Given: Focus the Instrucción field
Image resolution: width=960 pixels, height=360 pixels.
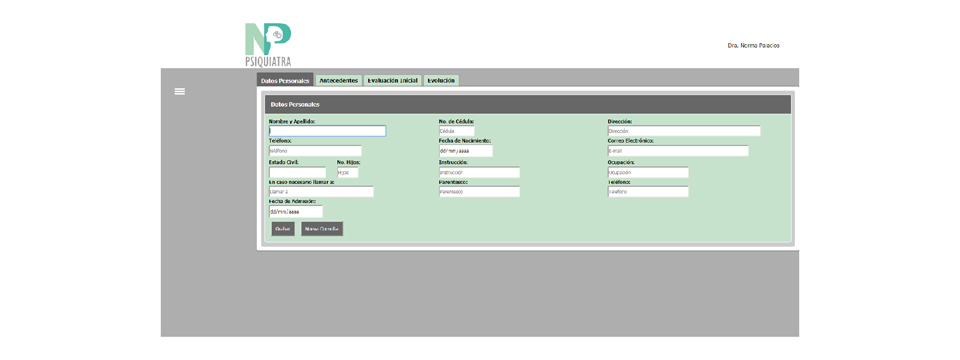Looking at the screenshot, I should point(479,173).
